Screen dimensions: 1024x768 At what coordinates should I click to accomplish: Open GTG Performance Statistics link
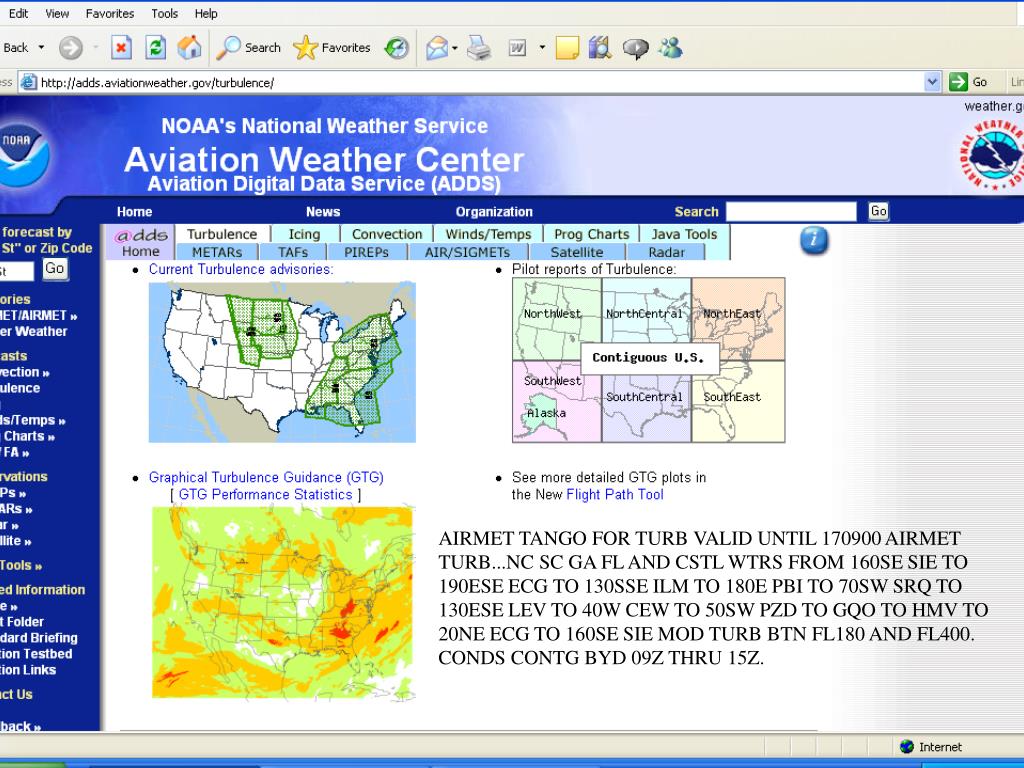[265, 494]
